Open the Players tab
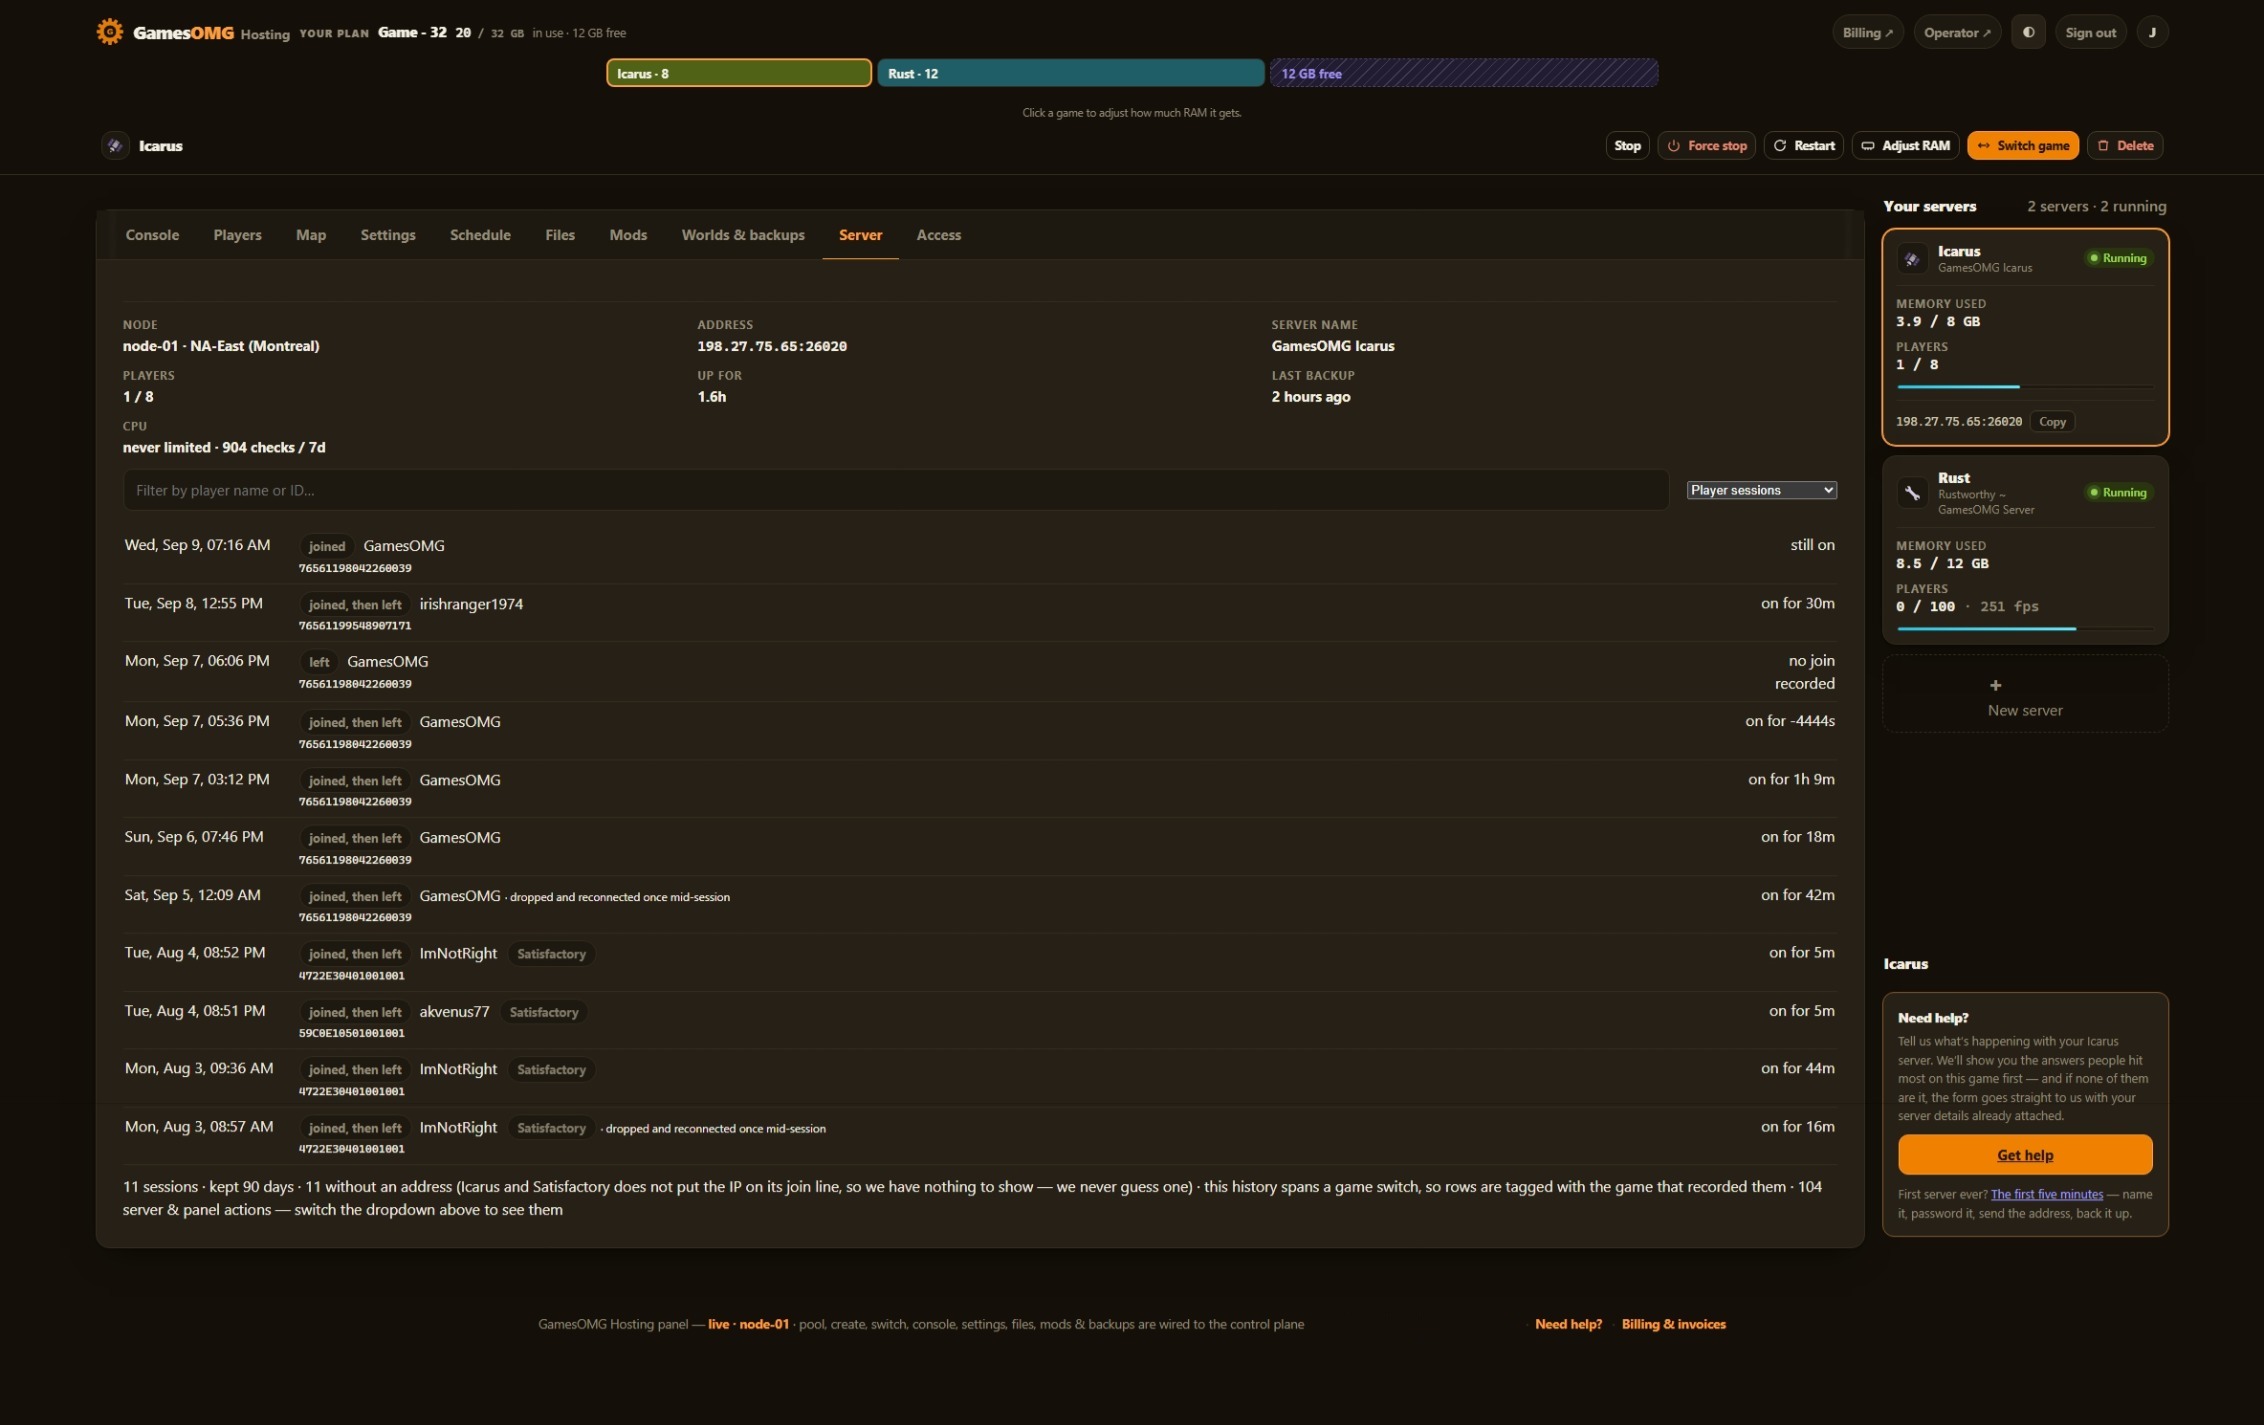Image resolution: width=2264 pixels, height=1425 pixels. pos(237,235)
